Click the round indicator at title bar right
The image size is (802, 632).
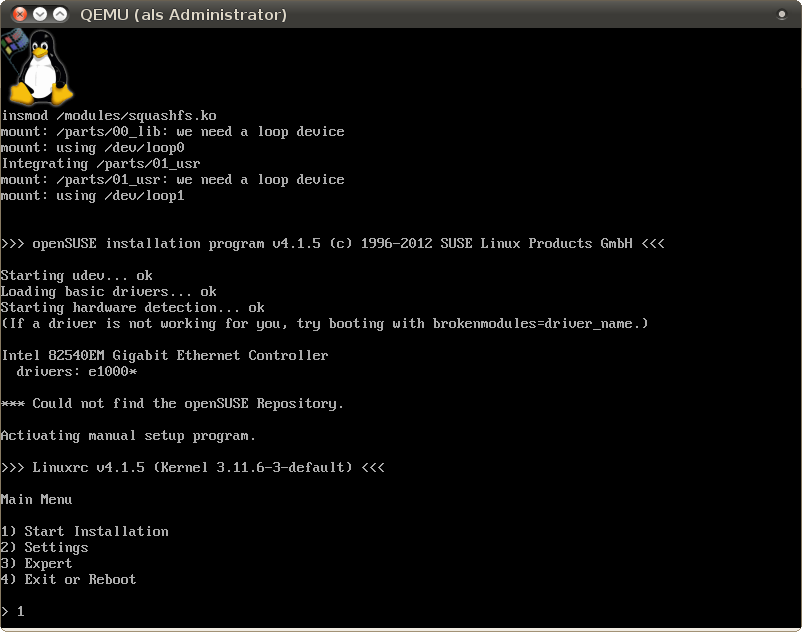(782, 14)
